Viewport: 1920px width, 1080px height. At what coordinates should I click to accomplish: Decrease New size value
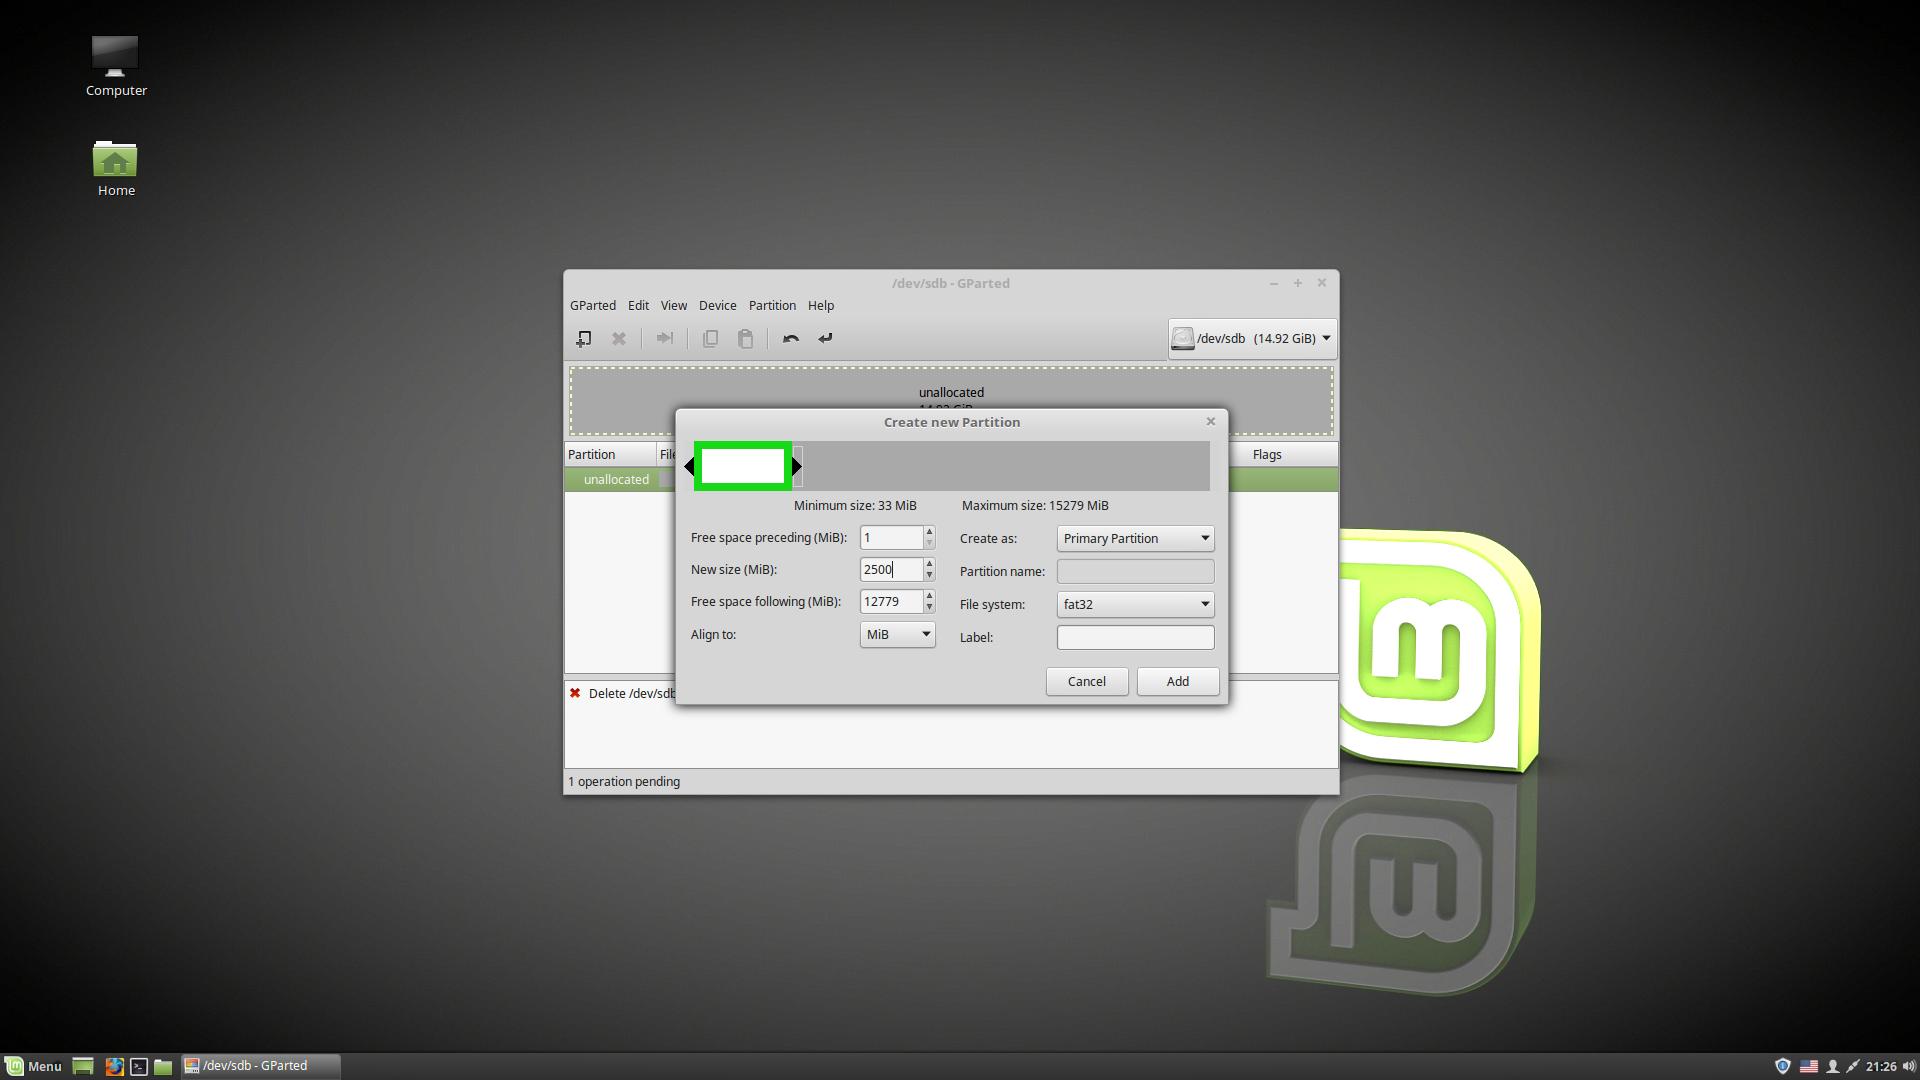click(929, 576)
